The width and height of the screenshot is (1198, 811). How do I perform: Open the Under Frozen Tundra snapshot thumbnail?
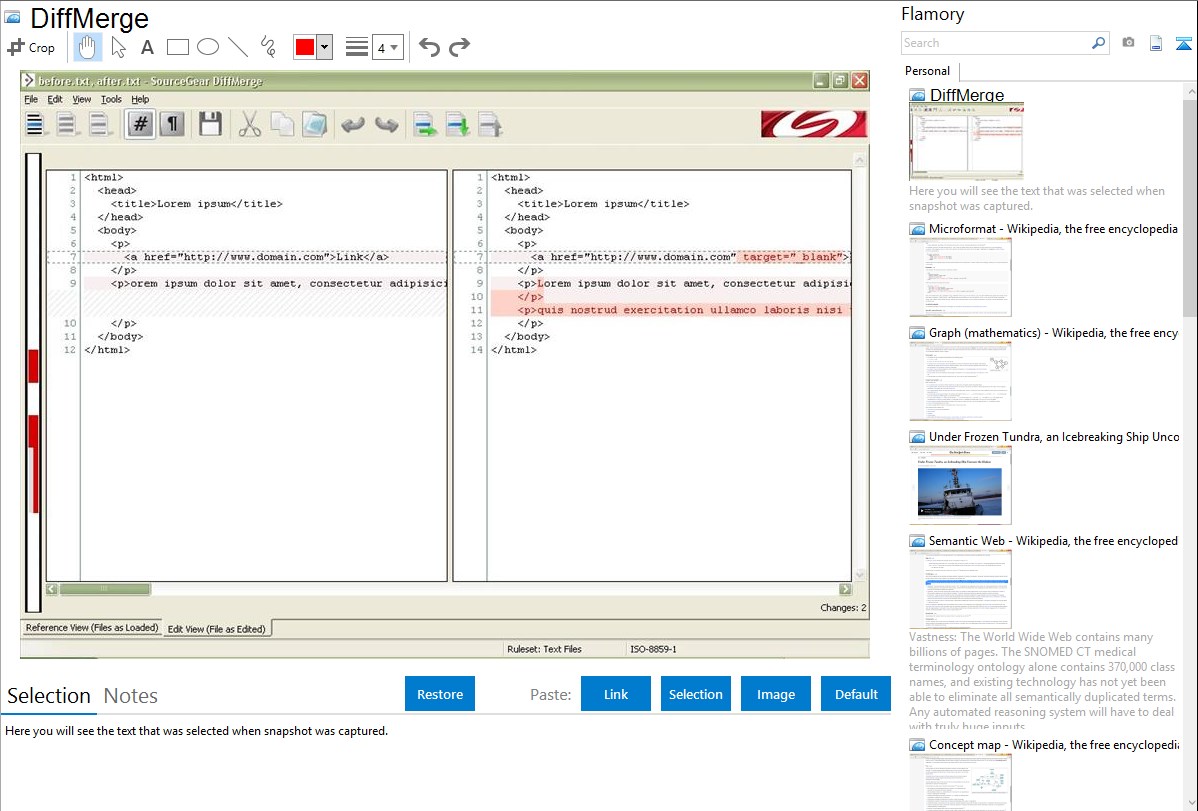click(960, 485)
